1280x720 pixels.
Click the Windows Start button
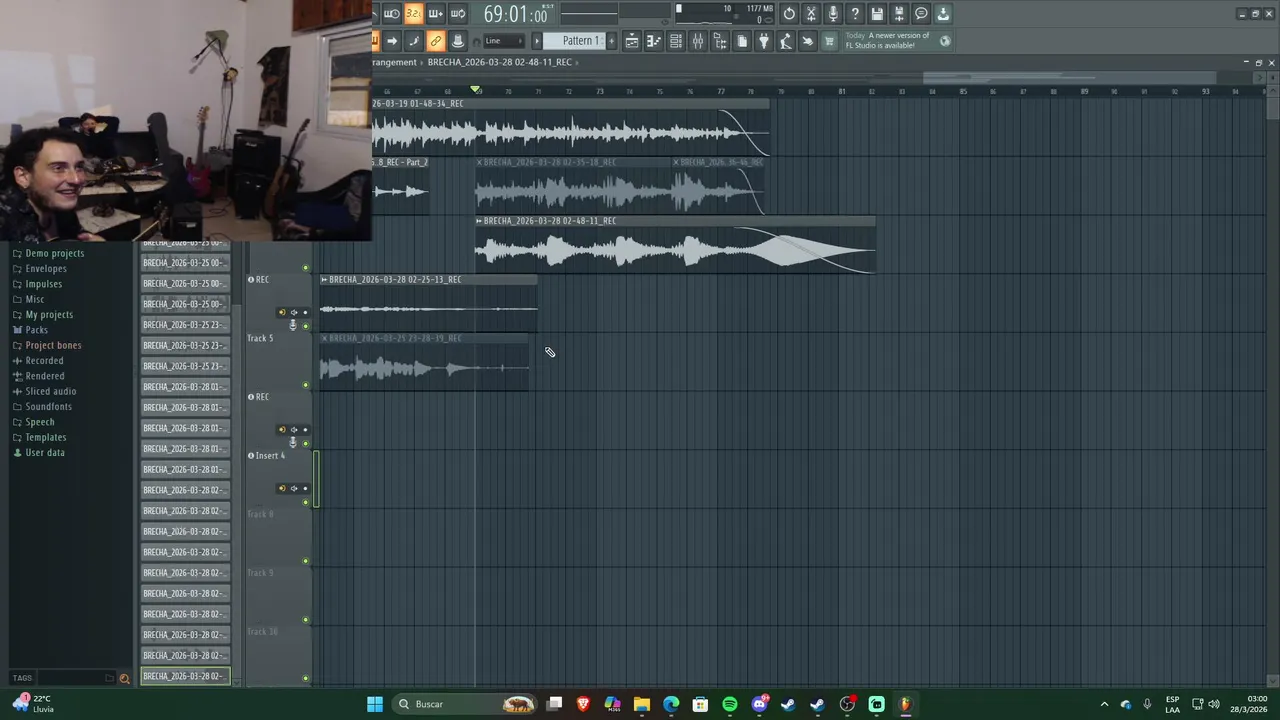click(x=375, y=704)
